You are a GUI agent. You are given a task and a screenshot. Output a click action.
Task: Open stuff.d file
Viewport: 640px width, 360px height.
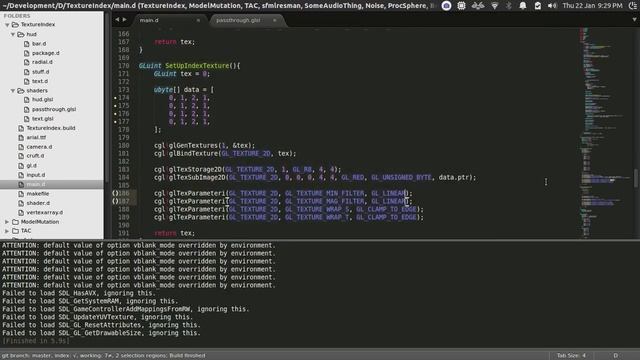tap(40, 72)
